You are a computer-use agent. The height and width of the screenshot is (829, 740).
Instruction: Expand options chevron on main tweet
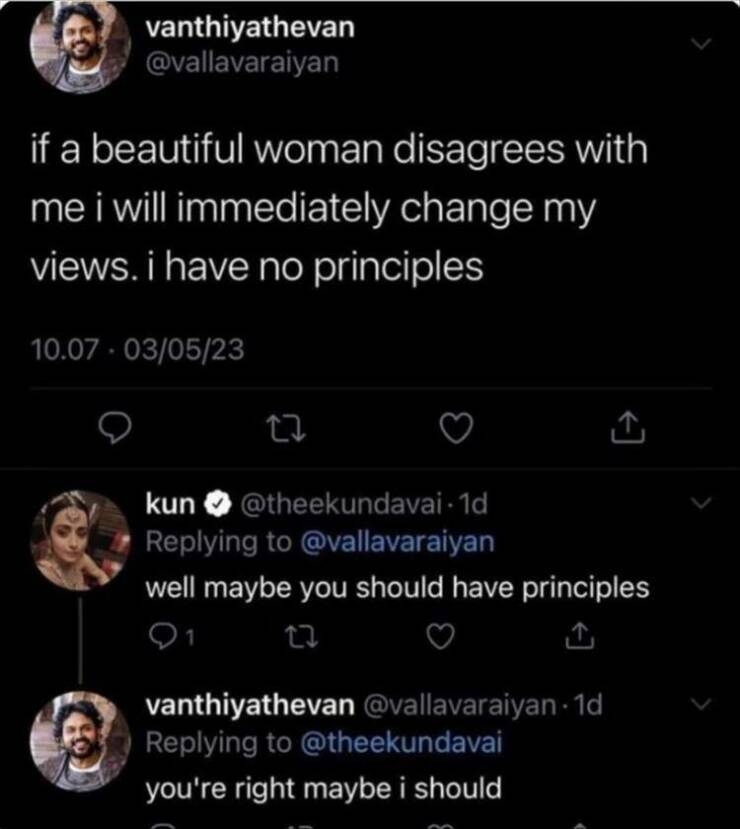[x=702, y=43]
